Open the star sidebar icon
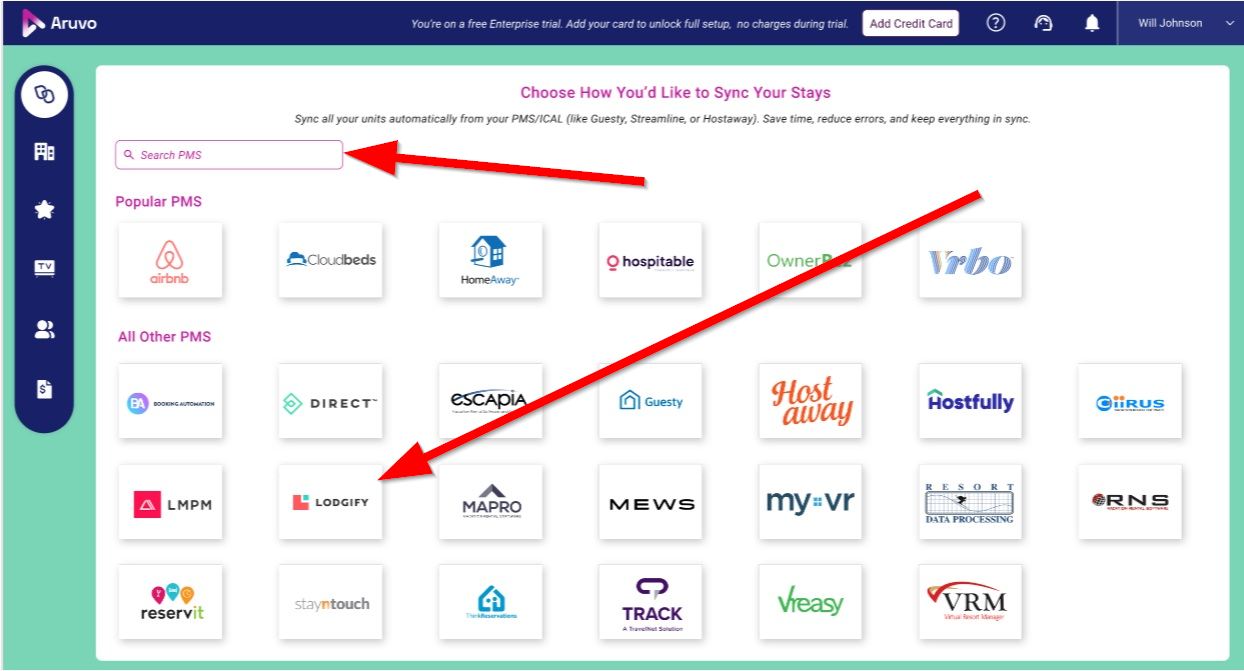 (x=44, y=210)
